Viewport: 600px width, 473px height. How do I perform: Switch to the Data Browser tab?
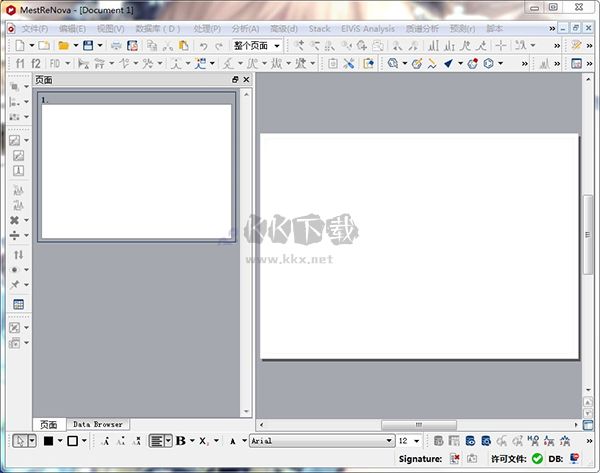pos(97,424)
